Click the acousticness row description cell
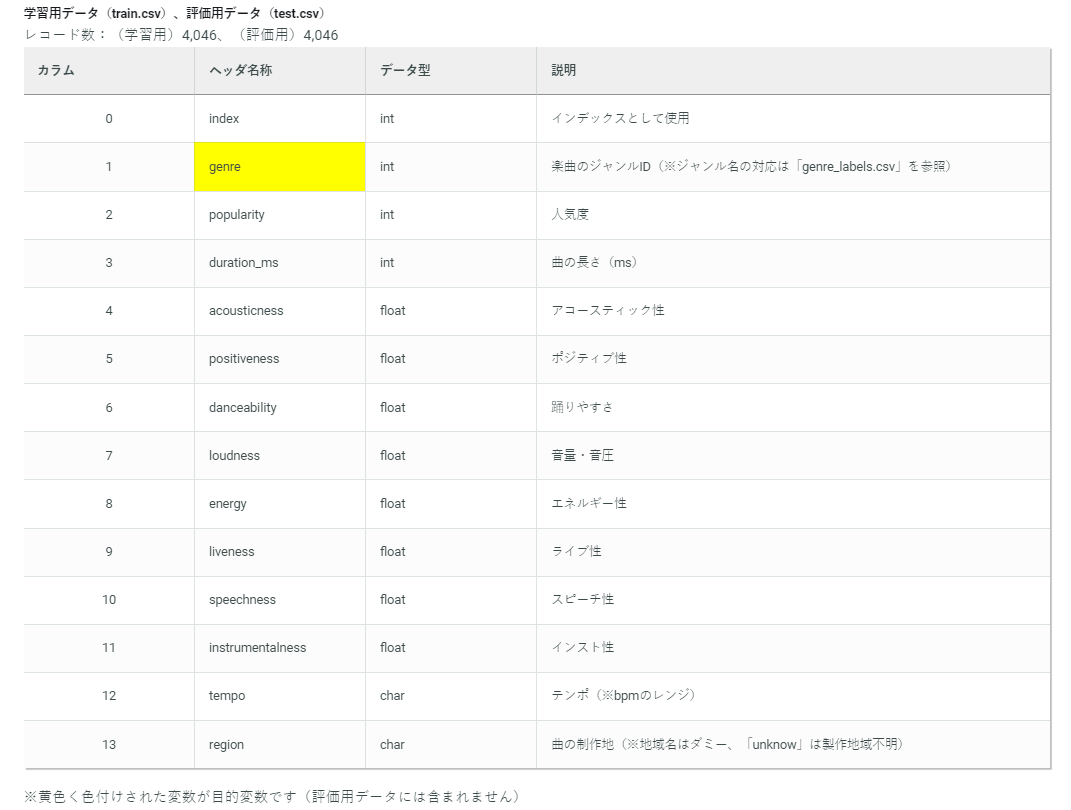Image resolution: width=1071 pixels, height=810 pixels. click(x=610, y=311)
